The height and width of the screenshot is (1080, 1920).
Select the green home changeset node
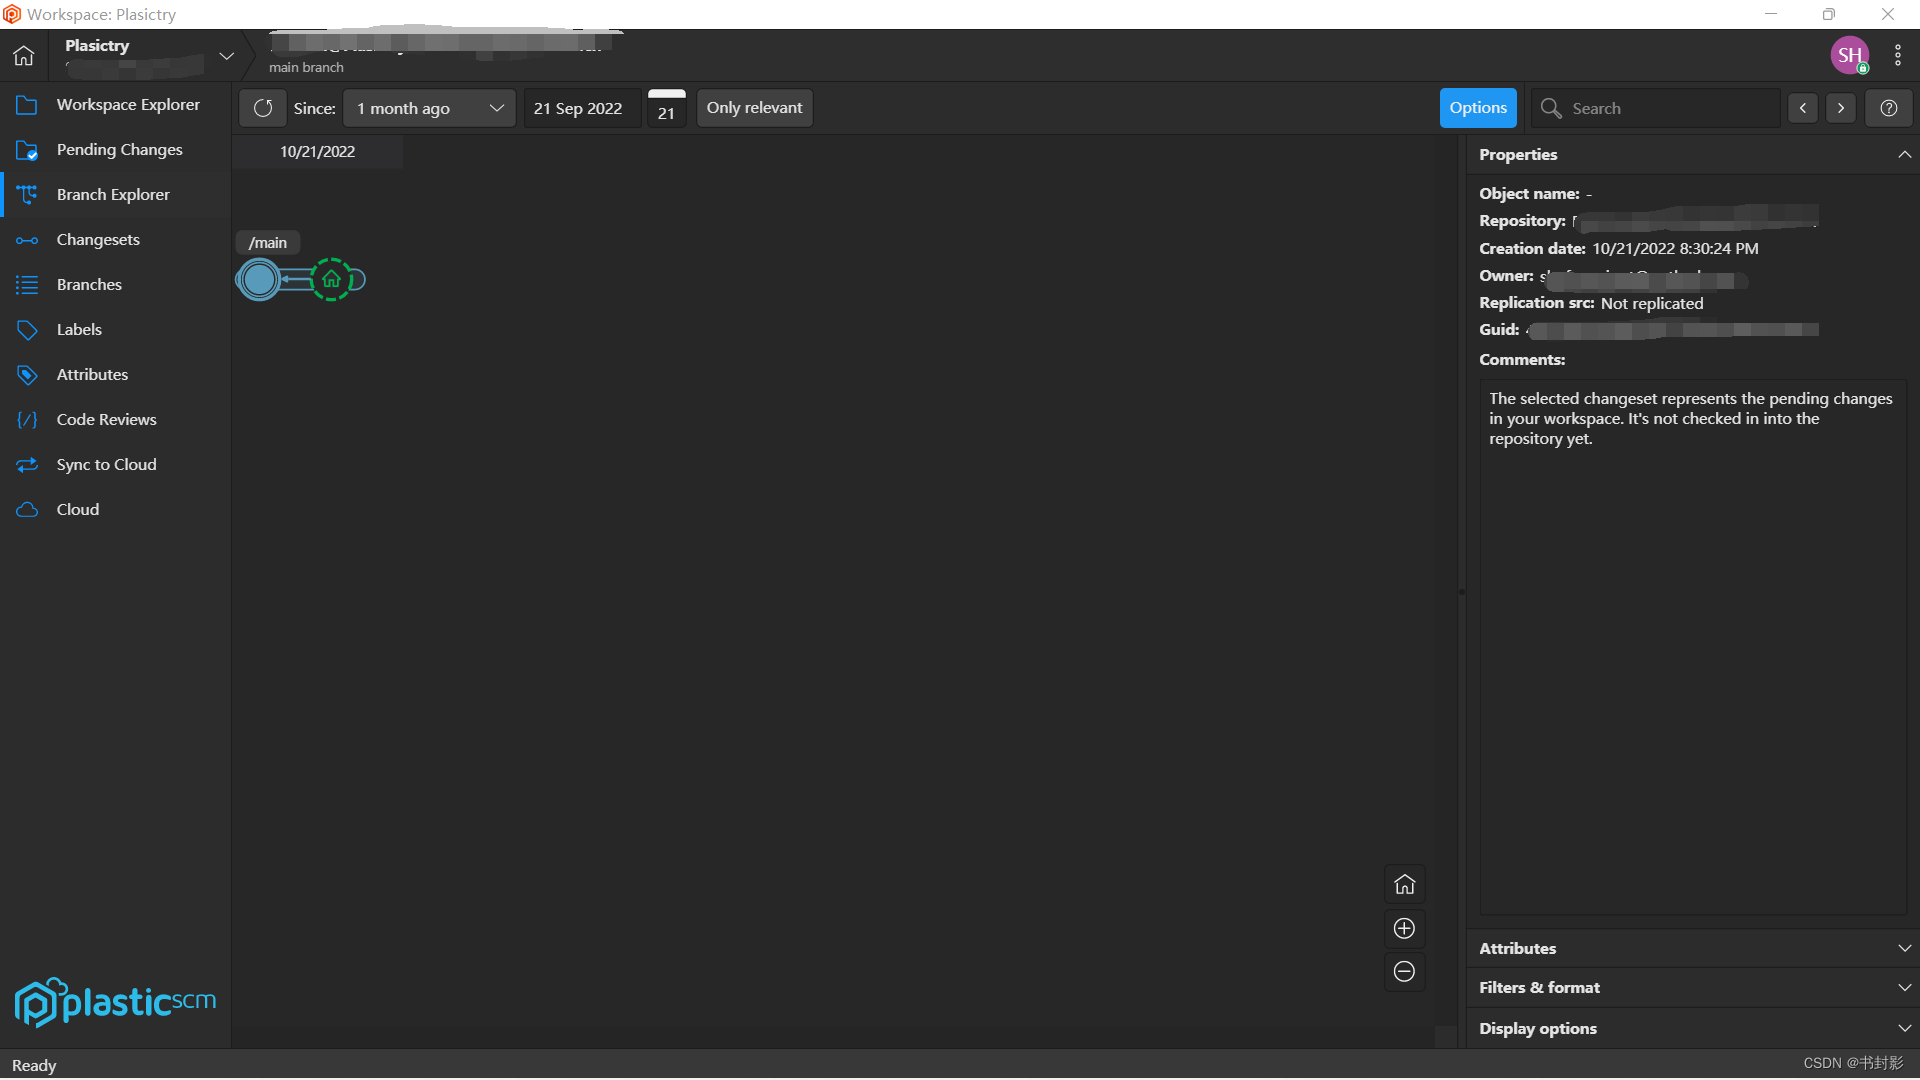click(331, 280)
